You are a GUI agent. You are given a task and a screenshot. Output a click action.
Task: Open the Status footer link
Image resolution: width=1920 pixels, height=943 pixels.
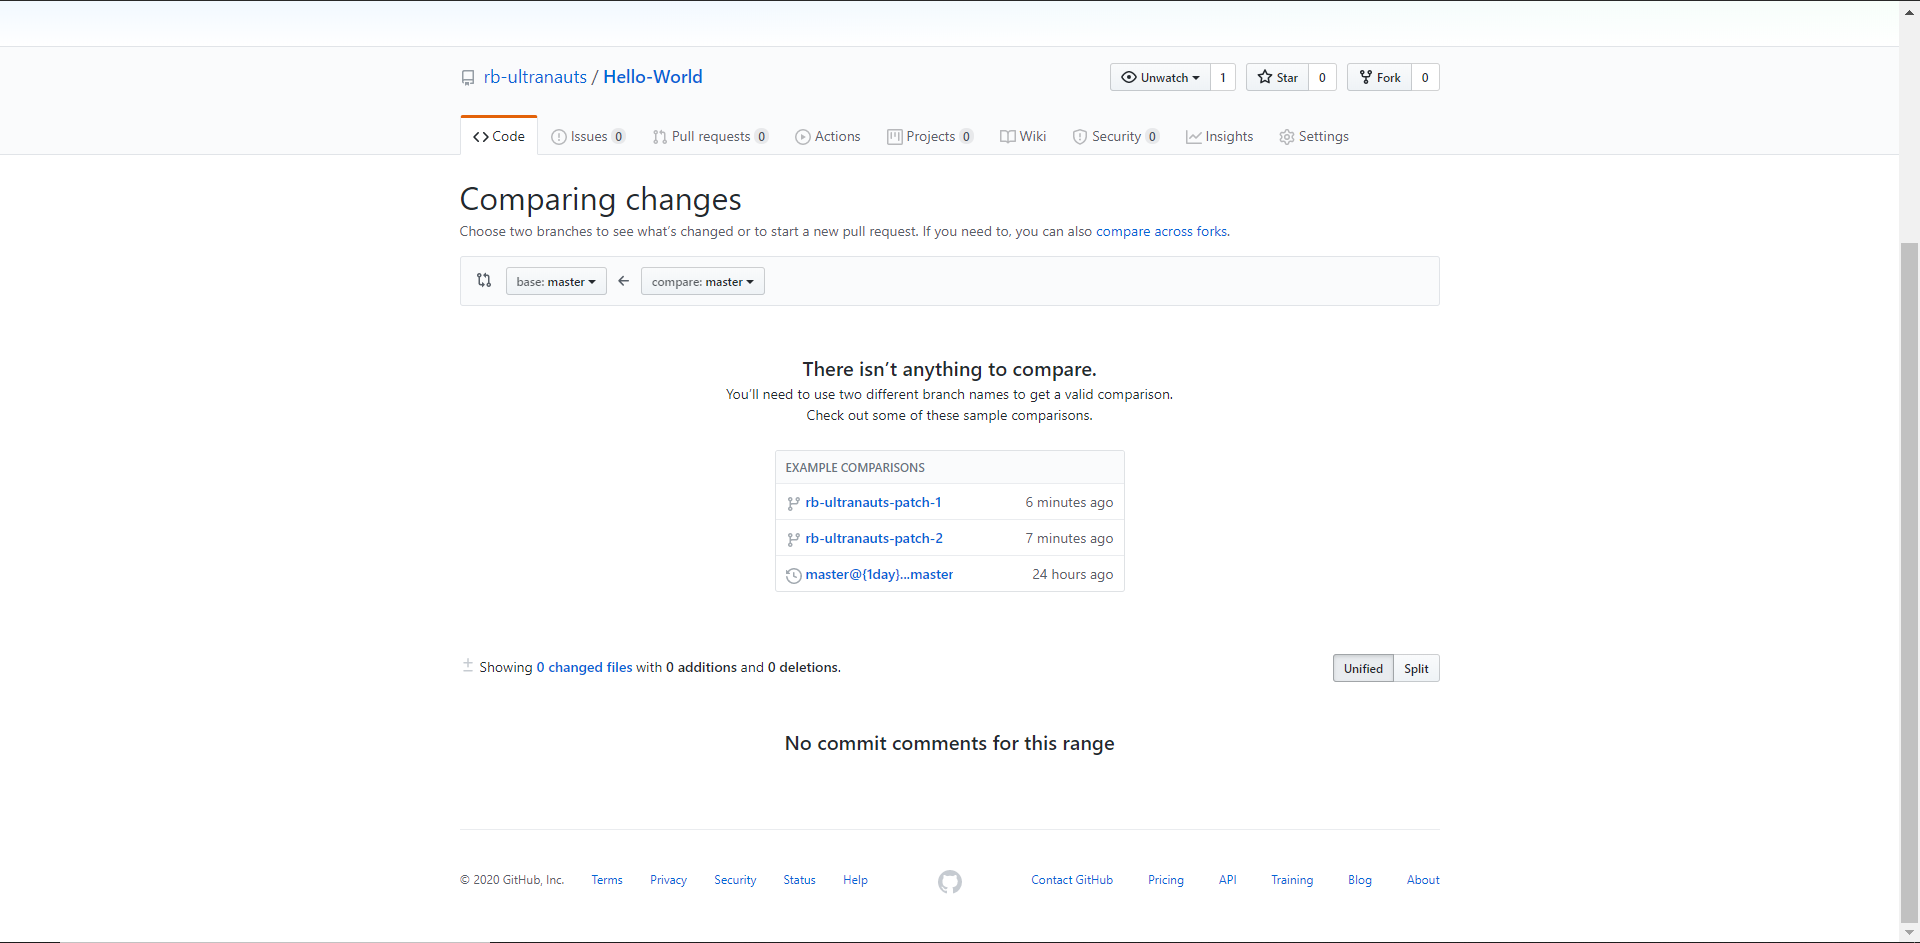[799, 880]
